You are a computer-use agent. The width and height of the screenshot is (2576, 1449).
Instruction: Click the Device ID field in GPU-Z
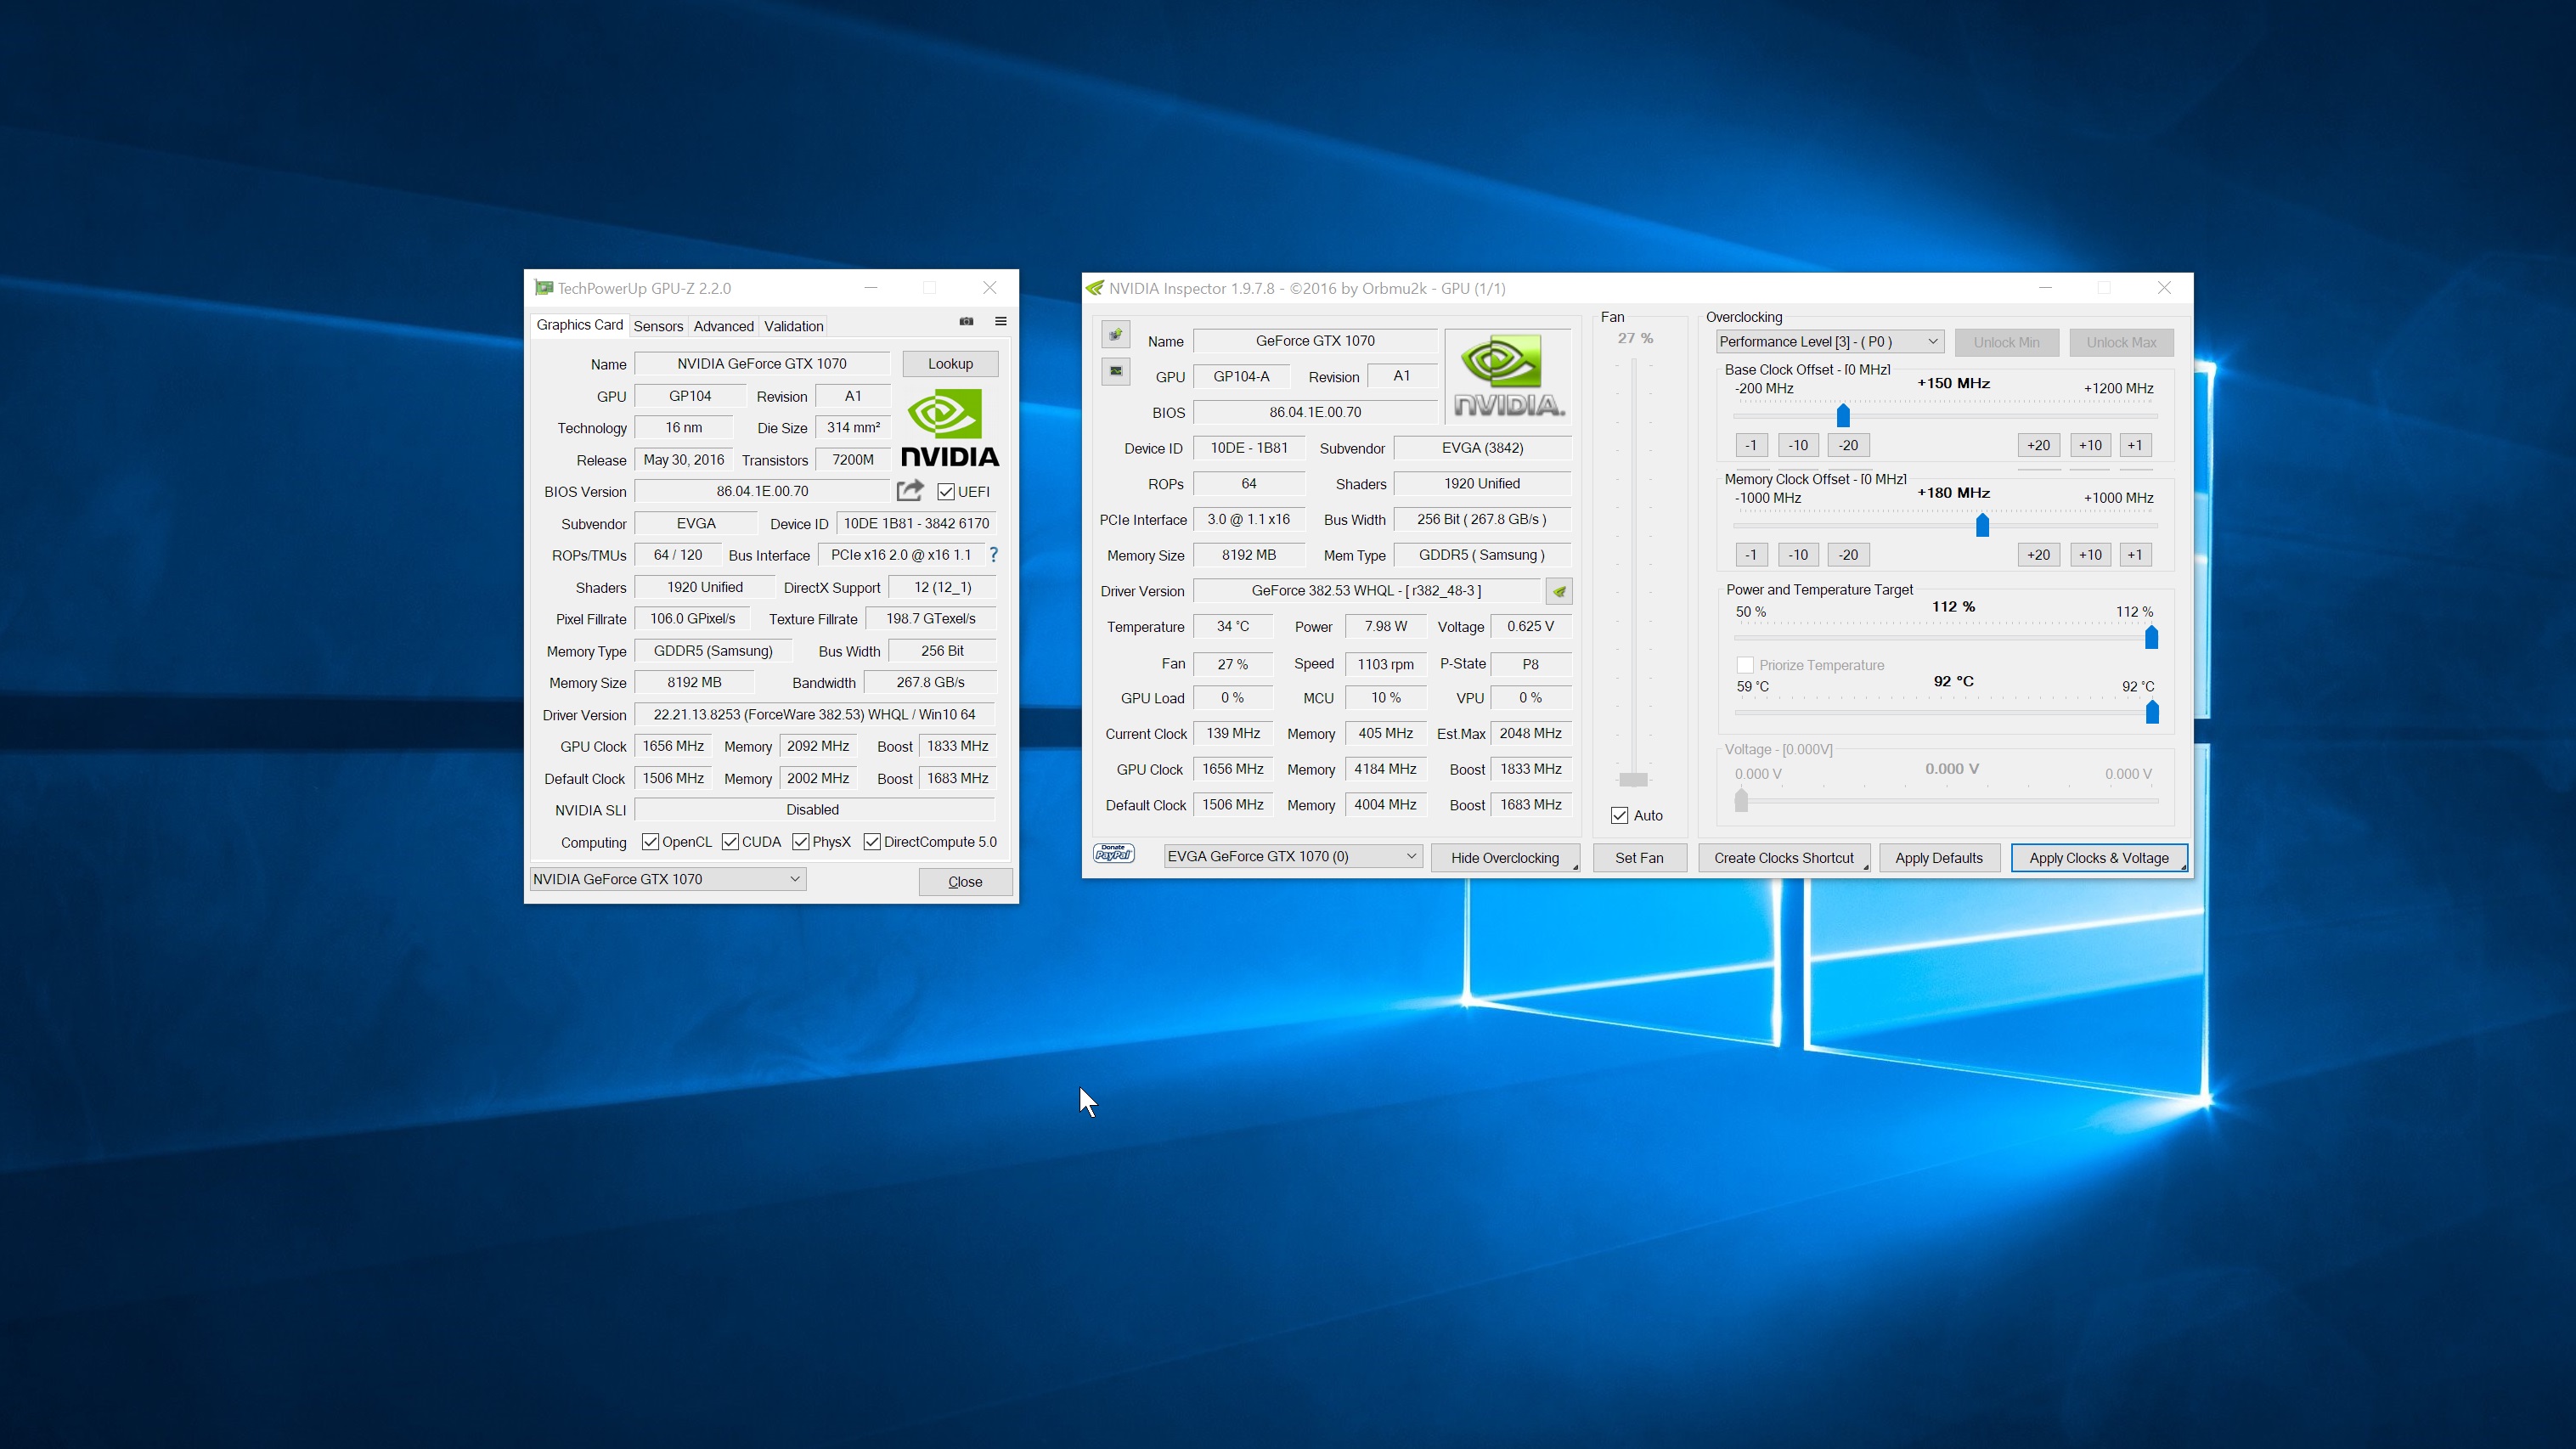pyautogui.click(x=916, y=523)
